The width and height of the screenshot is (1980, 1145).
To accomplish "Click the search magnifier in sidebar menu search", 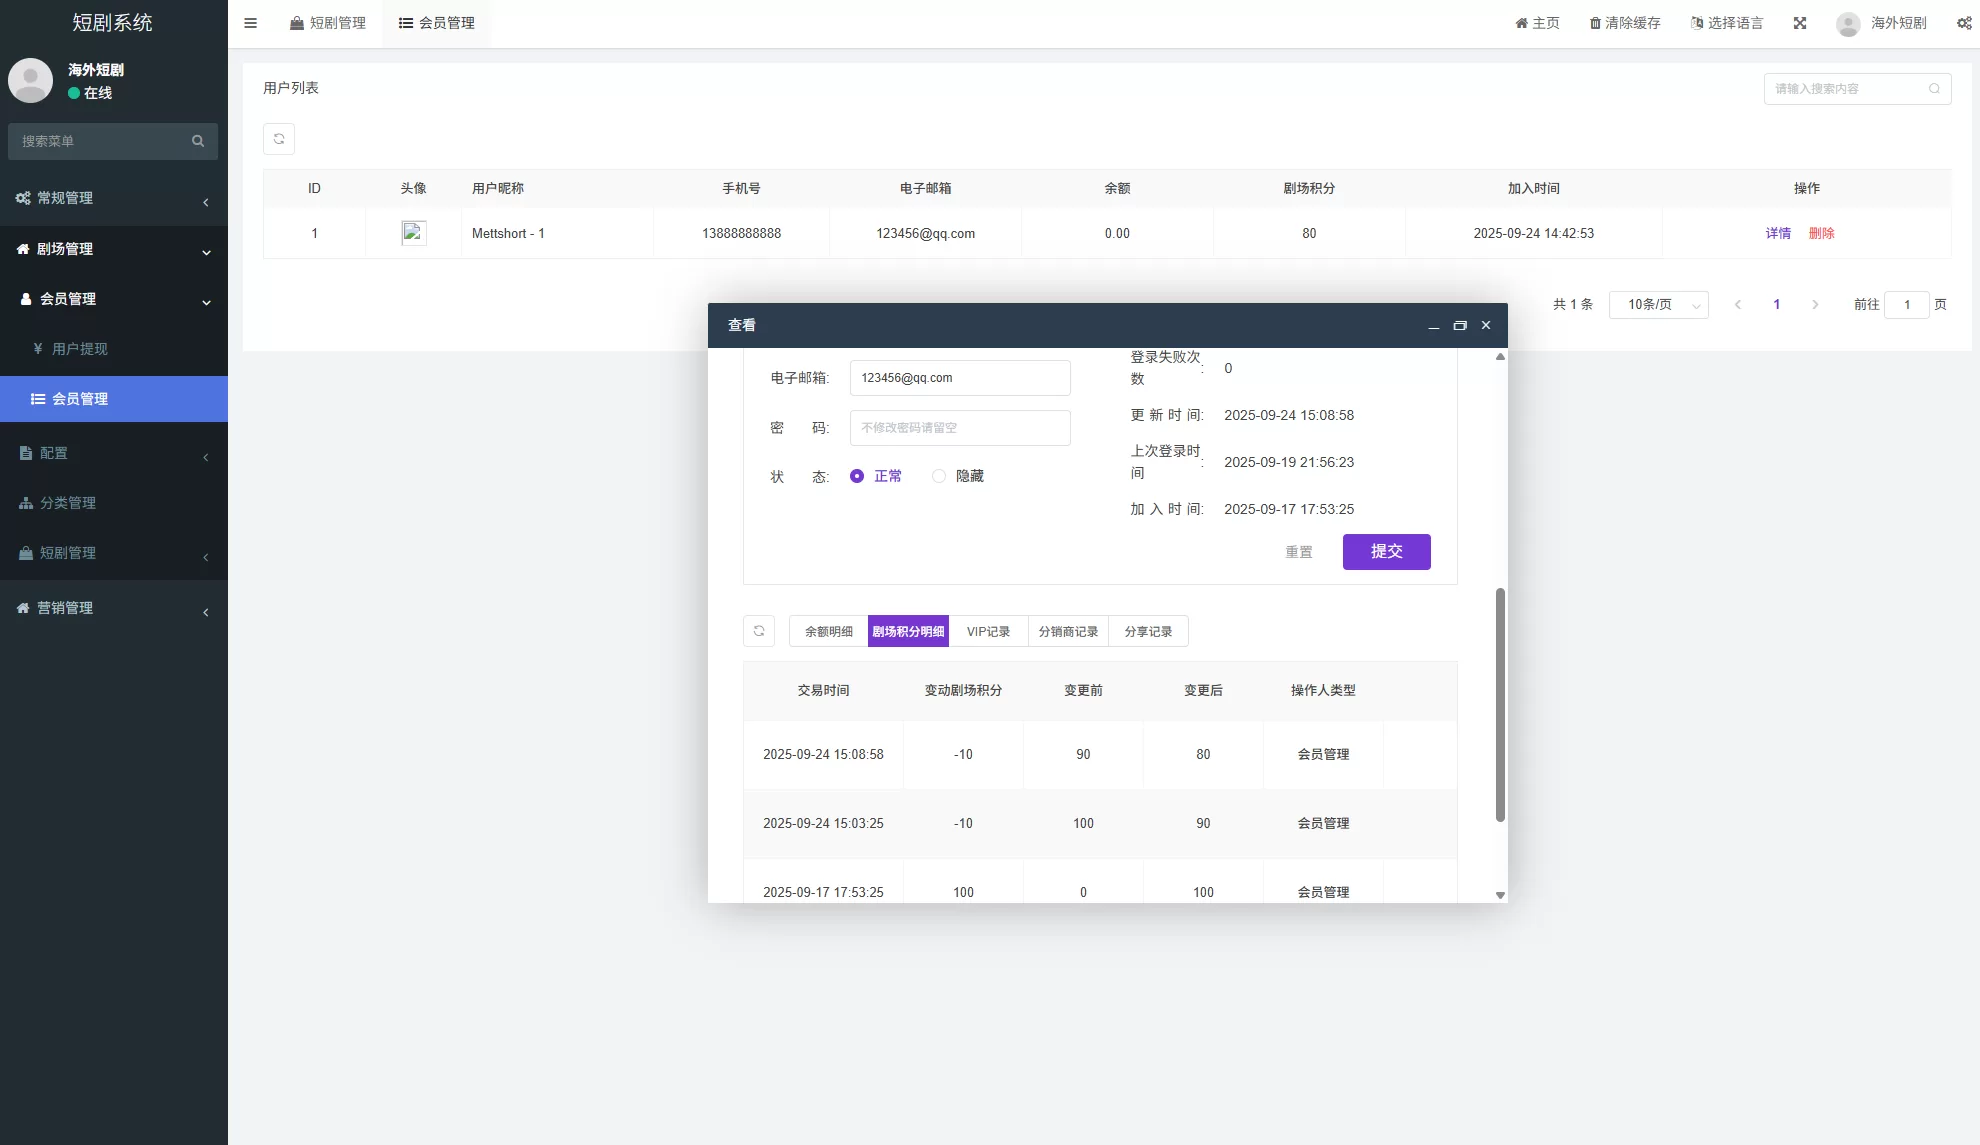I will (x=198, y=141).
